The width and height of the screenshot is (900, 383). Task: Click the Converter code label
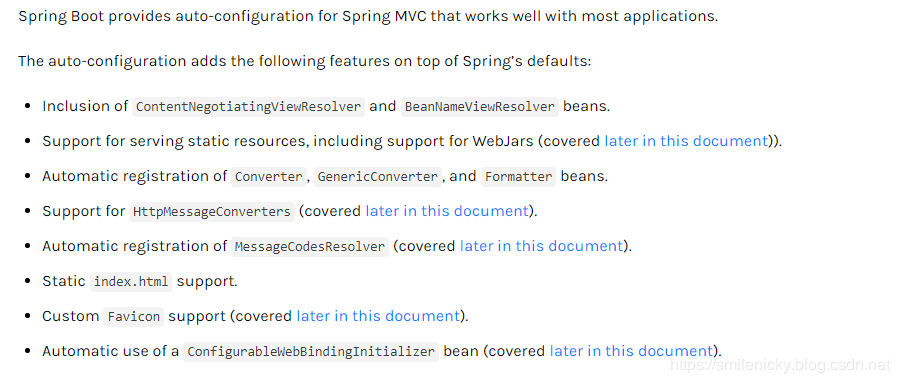[269, 177]
